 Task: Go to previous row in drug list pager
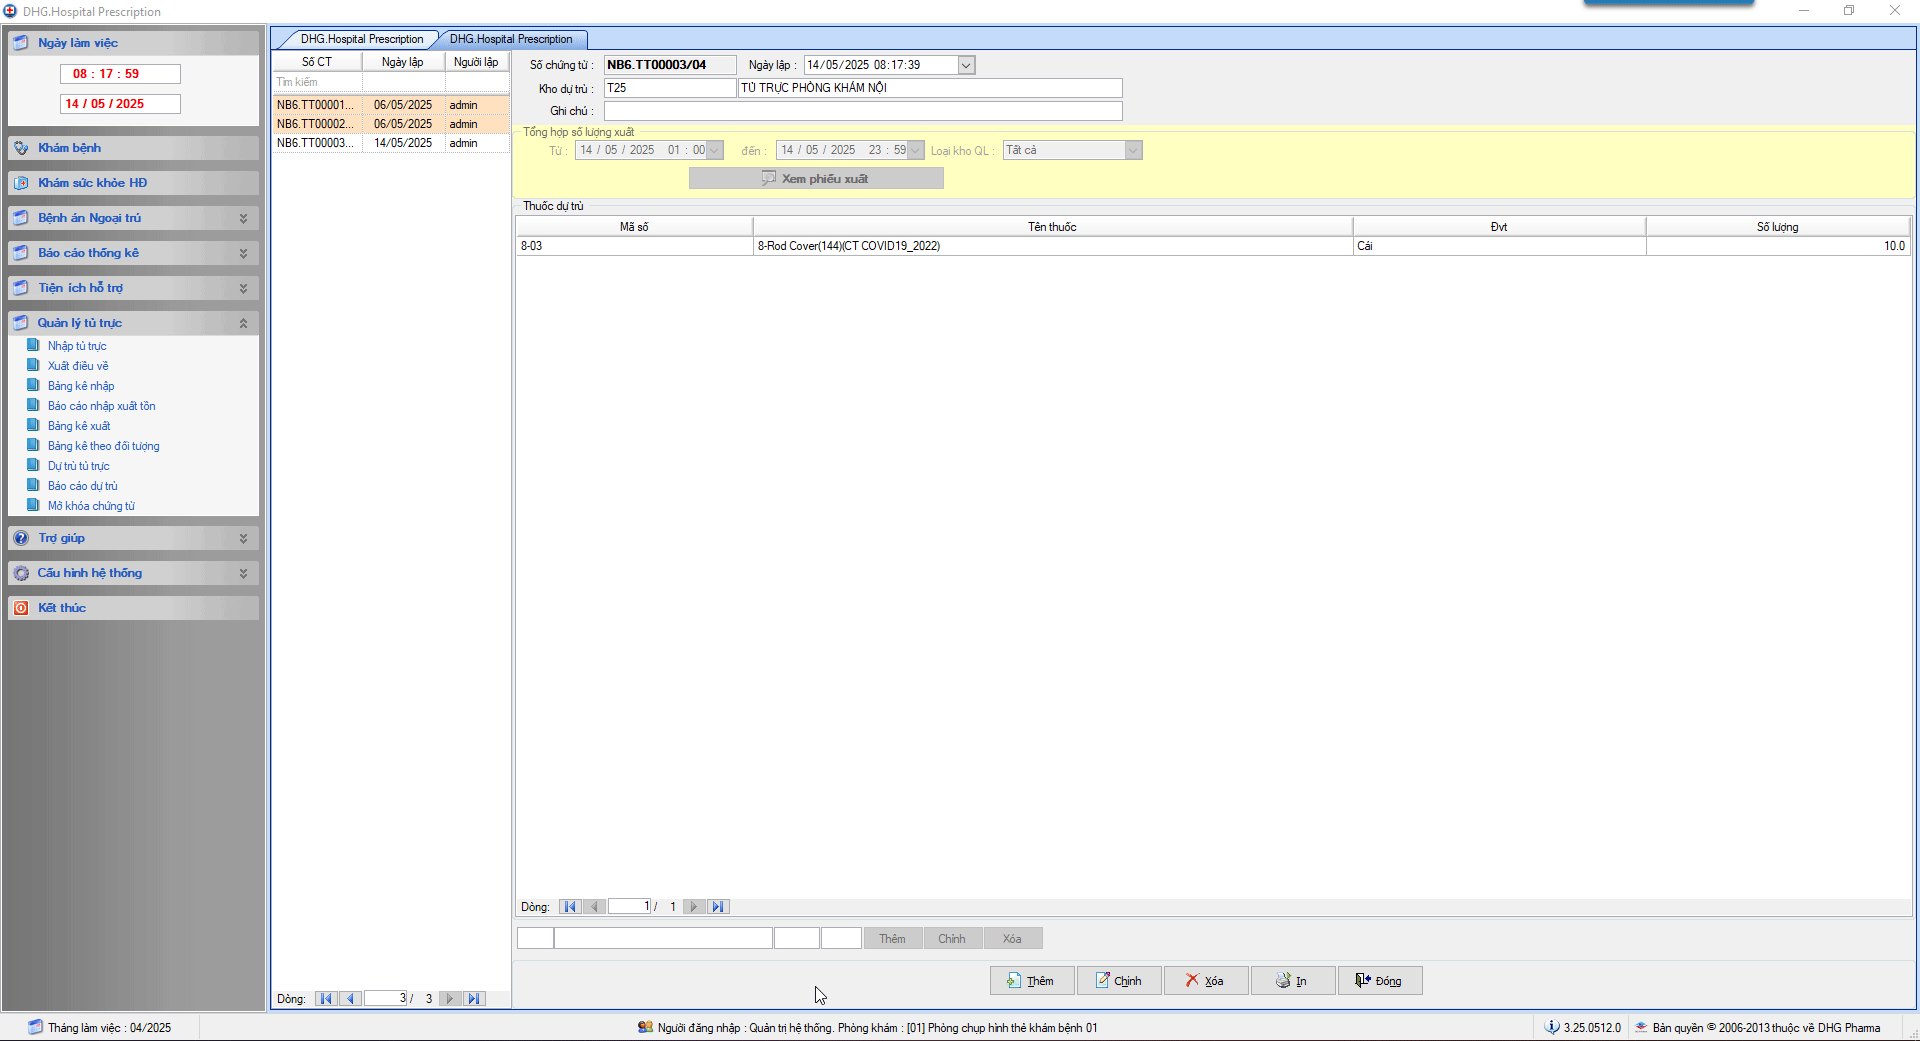click(x=595, y=907)
